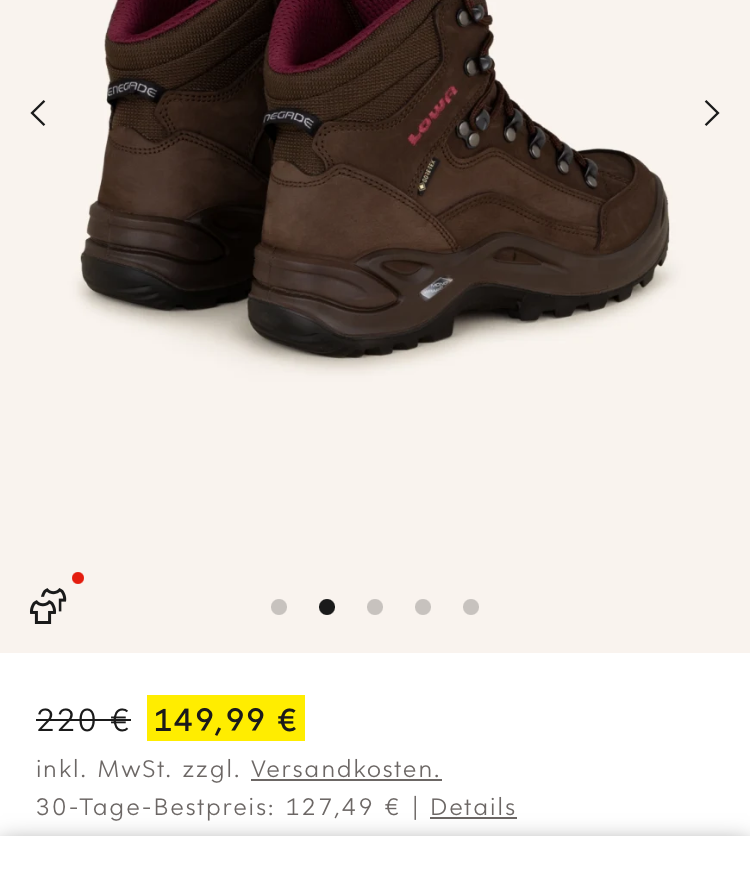Image resolution: width=750 pixels, height=872 pixels.
Task: Go to the fourth gallery image dot
Action: tap(423, 607)
